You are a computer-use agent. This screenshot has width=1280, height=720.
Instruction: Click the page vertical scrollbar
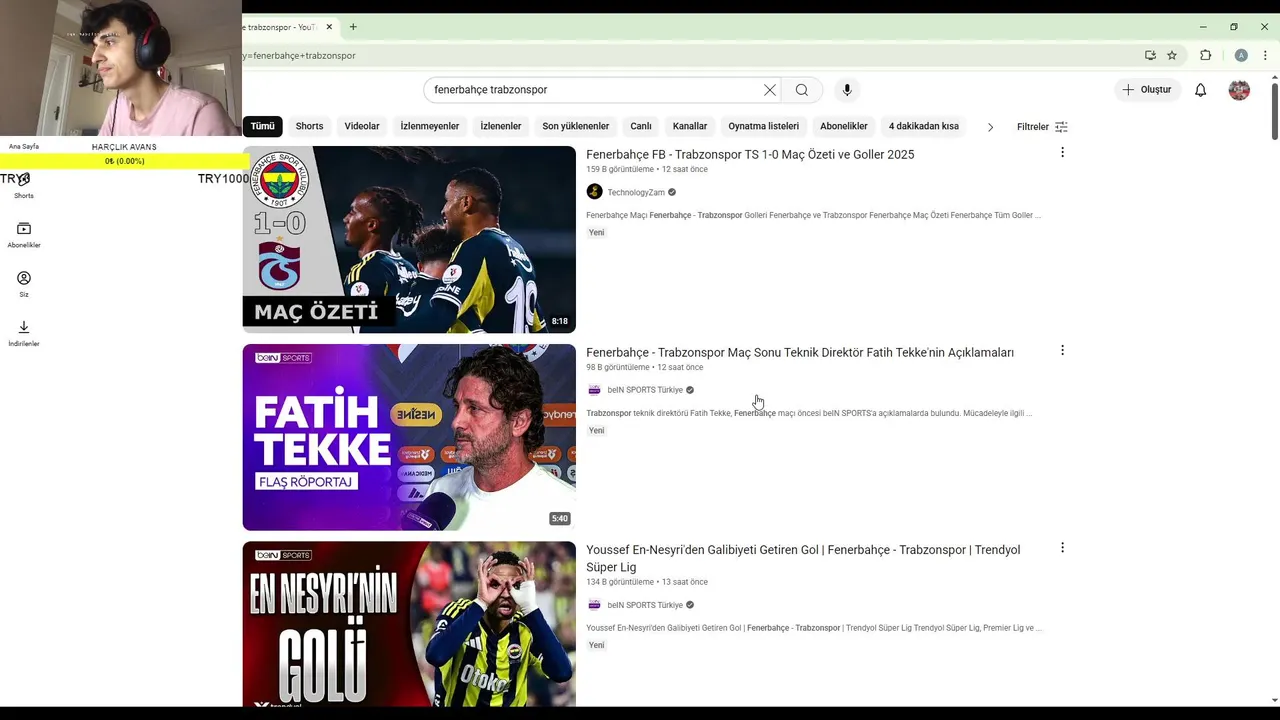(1274, 110)
